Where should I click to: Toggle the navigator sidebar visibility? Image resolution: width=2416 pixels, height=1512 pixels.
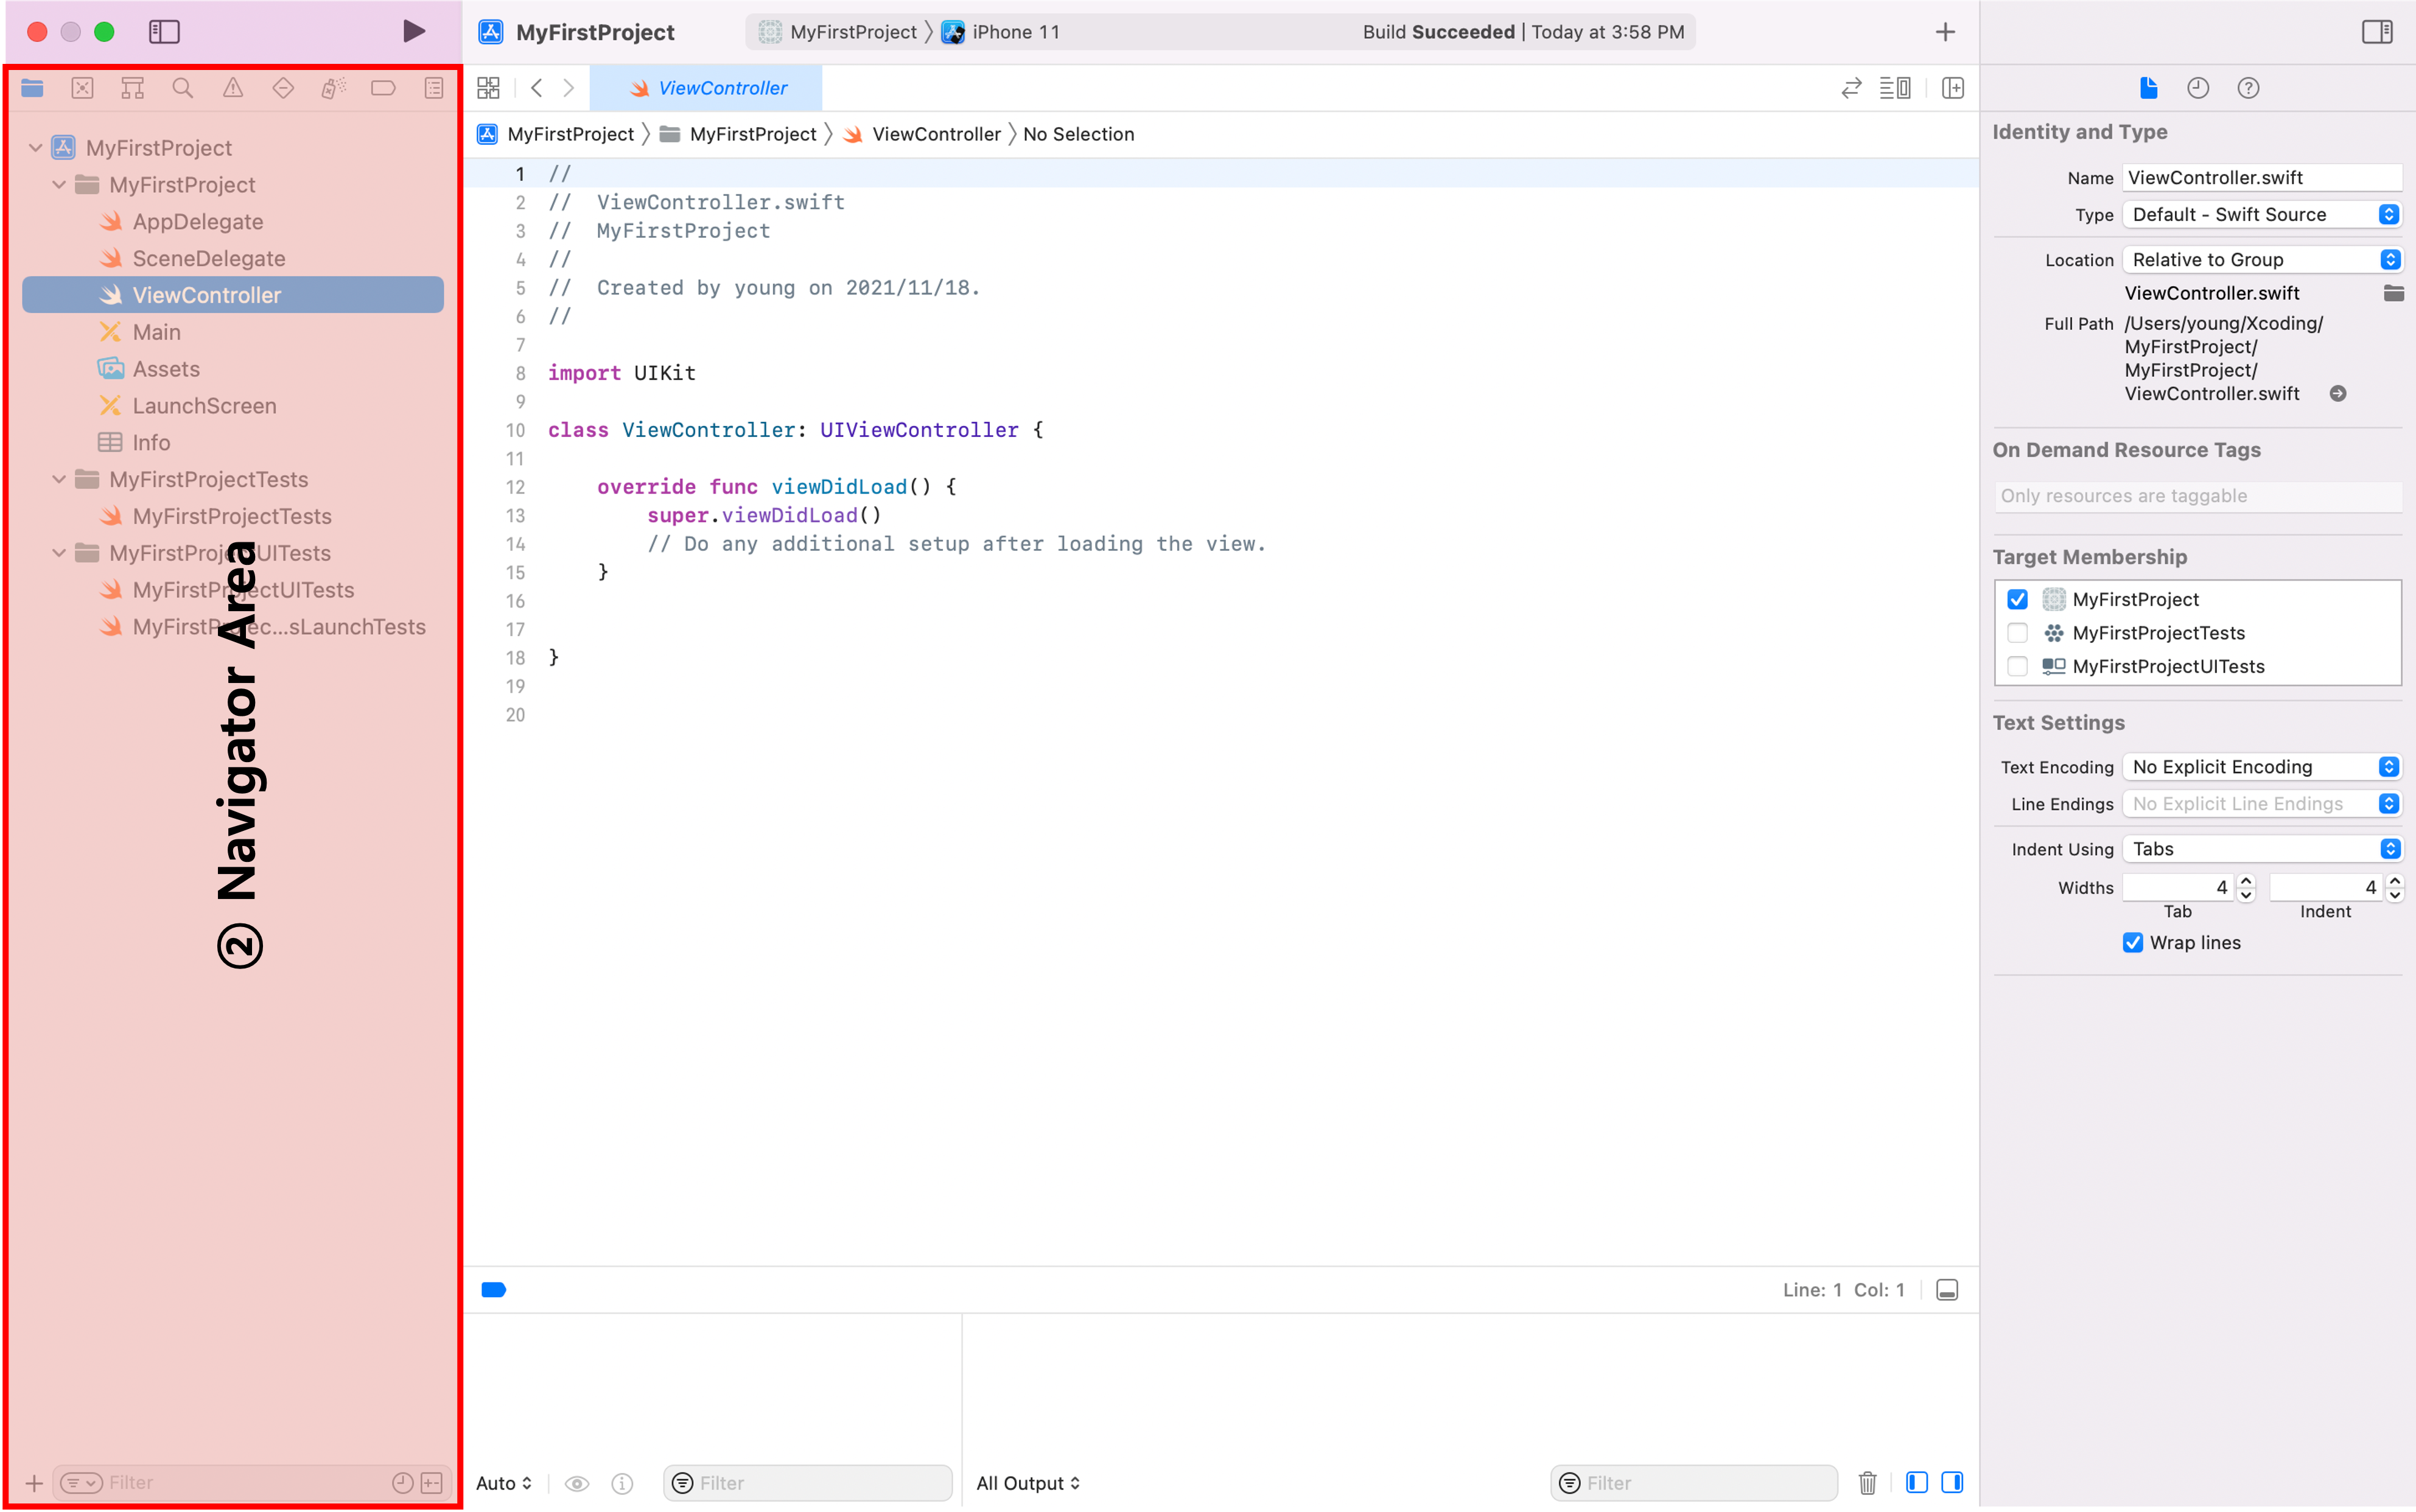point(164,32)
